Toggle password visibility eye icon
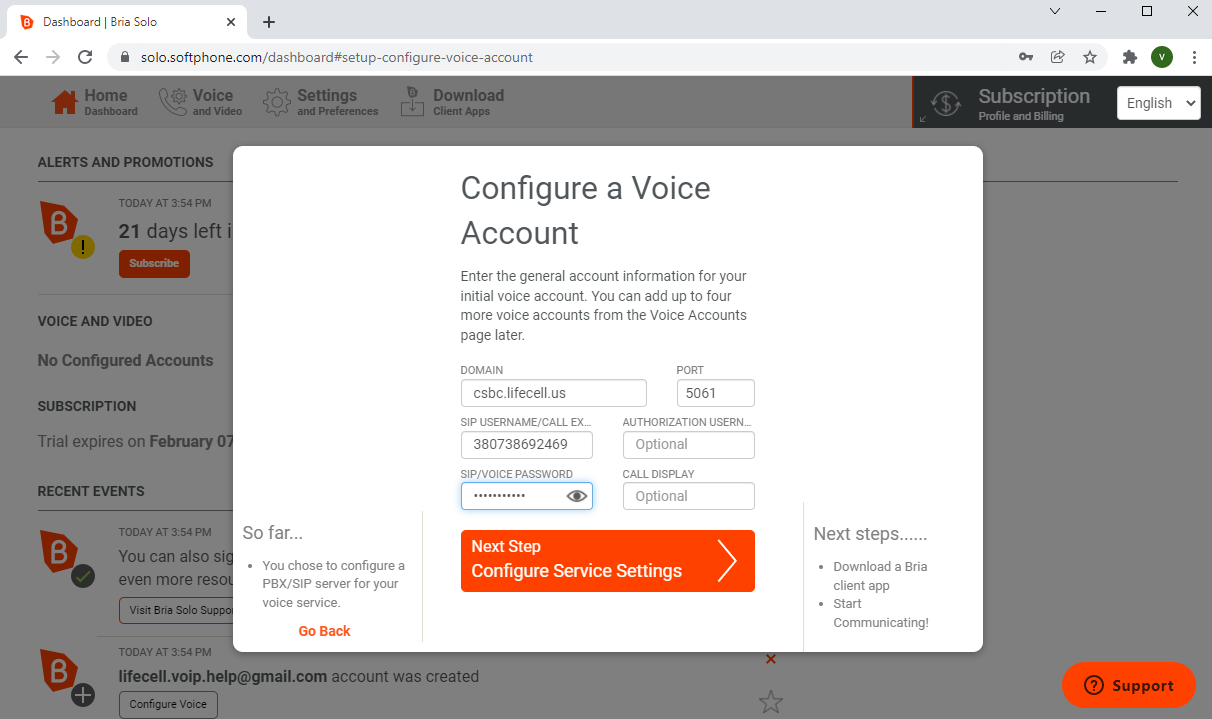Screen dimensions: 1212x719 point(577,496)
